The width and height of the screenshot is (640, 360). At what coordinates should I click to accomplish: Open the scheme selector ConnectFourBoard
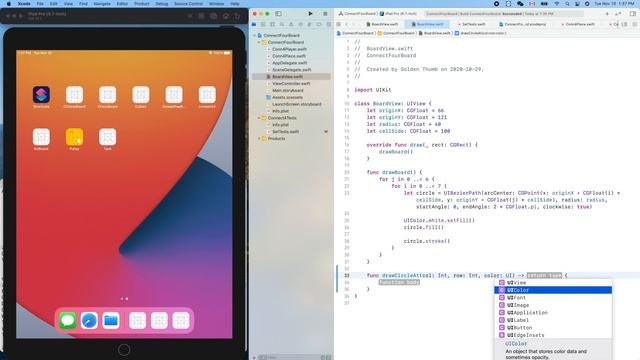tap(357, 14)
